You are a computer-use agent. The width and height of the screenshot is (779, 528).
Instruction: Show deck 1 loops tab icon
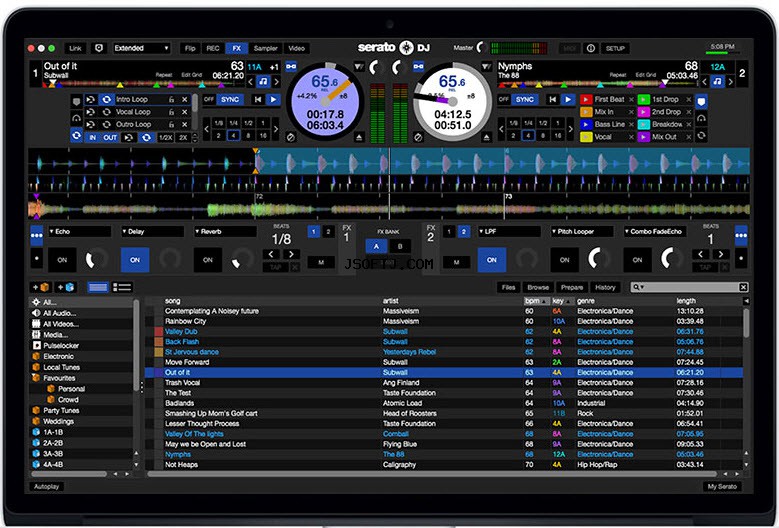(76, 135)
